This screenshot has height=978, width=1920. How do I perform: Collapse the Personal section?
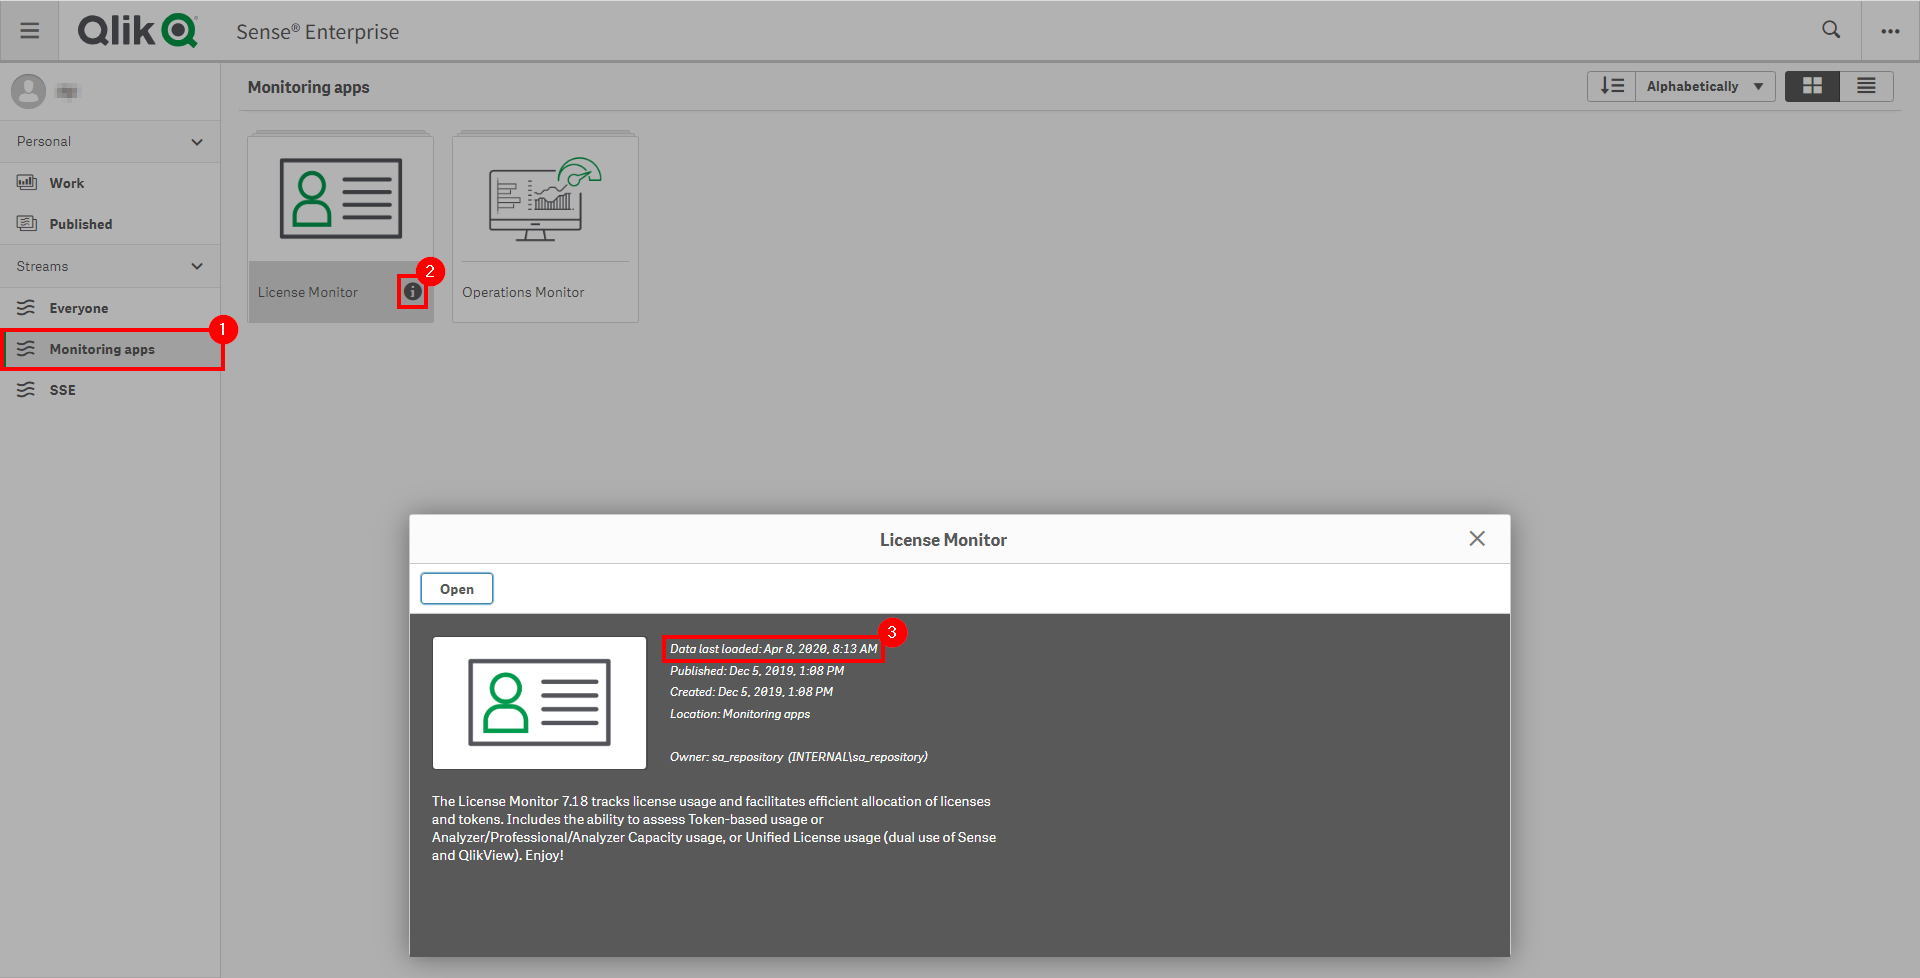point(197,141)
